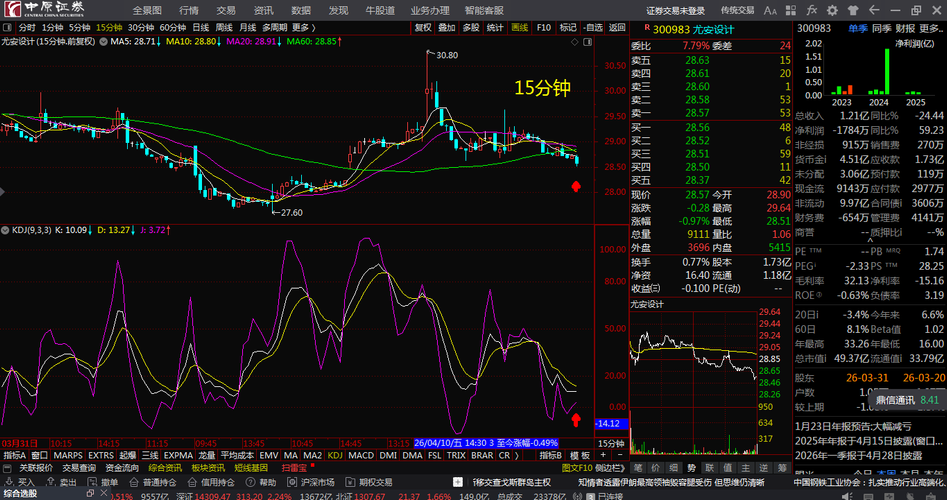Viewport: 947px width, 500px height.
Task: Click 势 tab under mini intraday chart
Action: 692,467
